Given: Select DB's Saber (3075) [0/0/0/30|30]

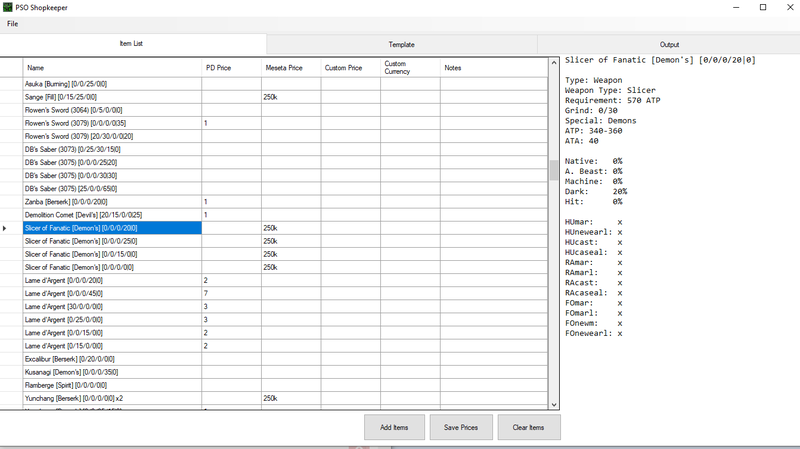Looking at the screenshot, I should point(112,176).
